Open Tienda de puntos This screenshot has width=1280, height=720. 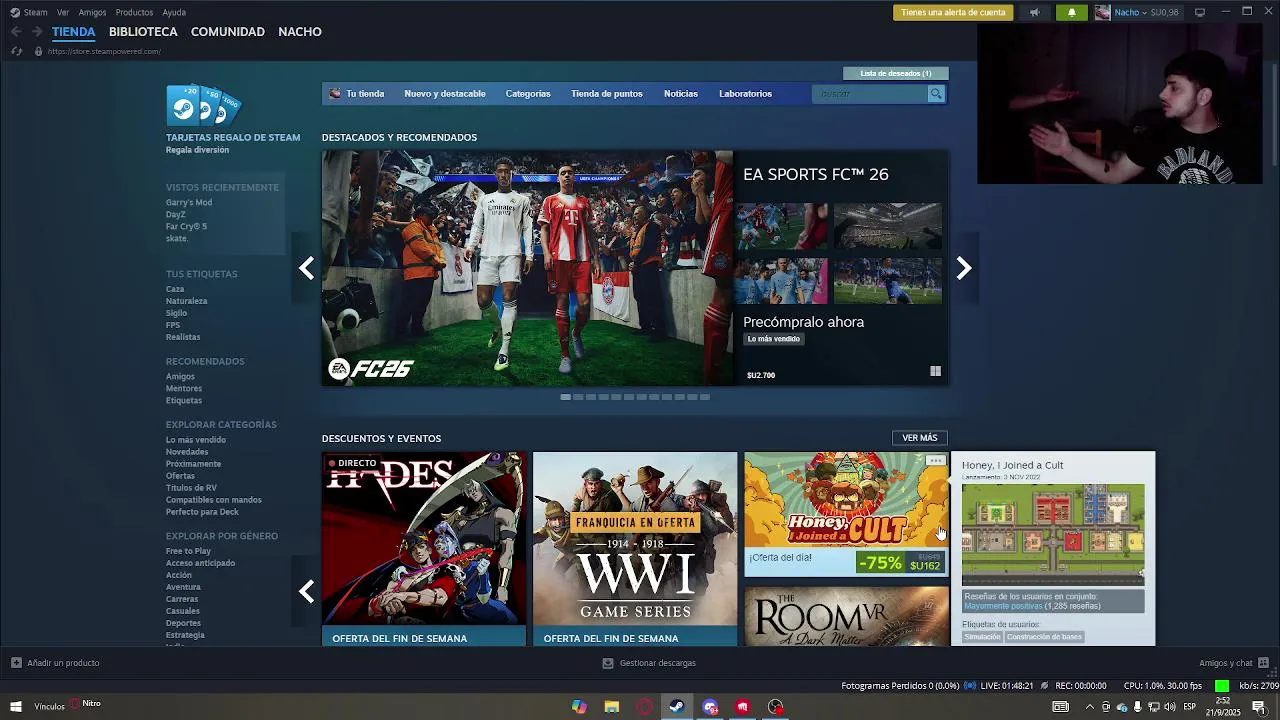pos(607,94)
